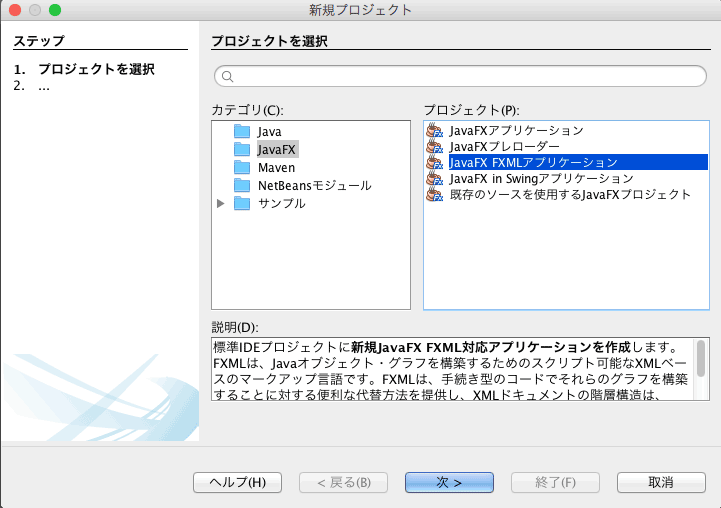Screen dimensions: 721x508
Task: Select the サンプル category
Action: pyautogui.click(x=281, y=203)
